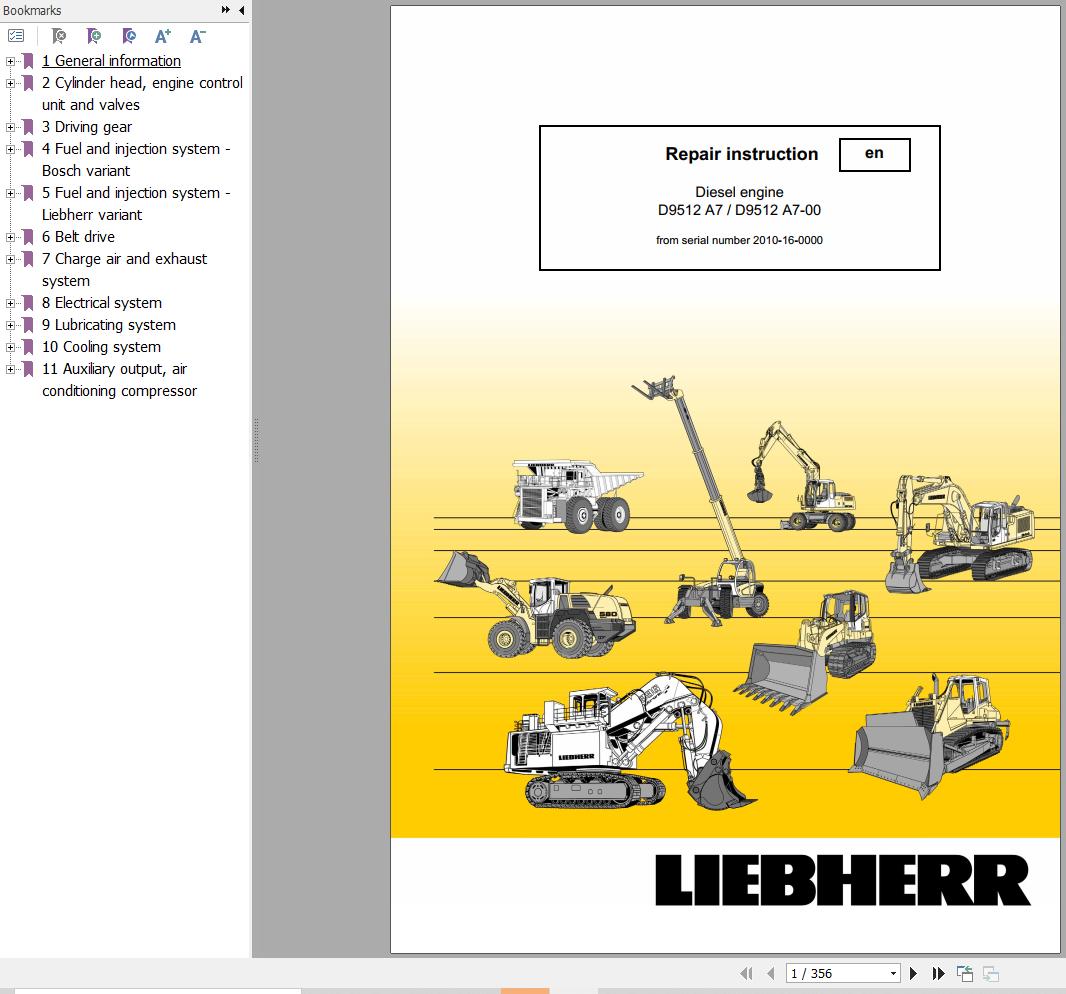The height and width of the screenshot is (994, 1066).
Task: Select Fuel and injection system - Liebherr variant
Action: point(136,204)
